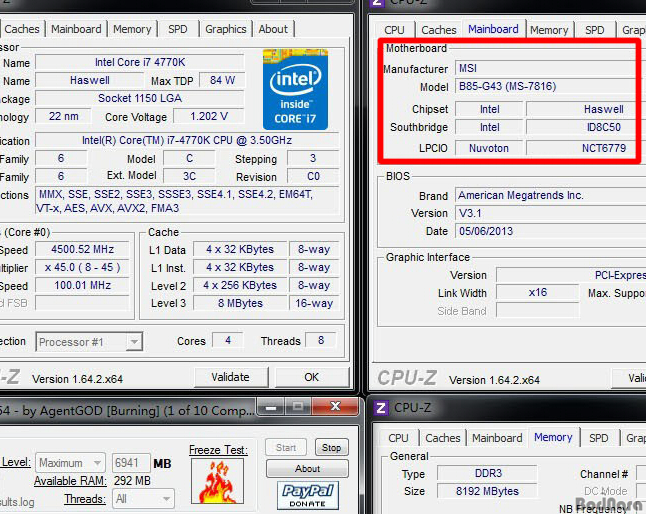This screenshot has width=646, height=514.
Task: Click the BIOS version field V3.1
Action: (550, 213)
